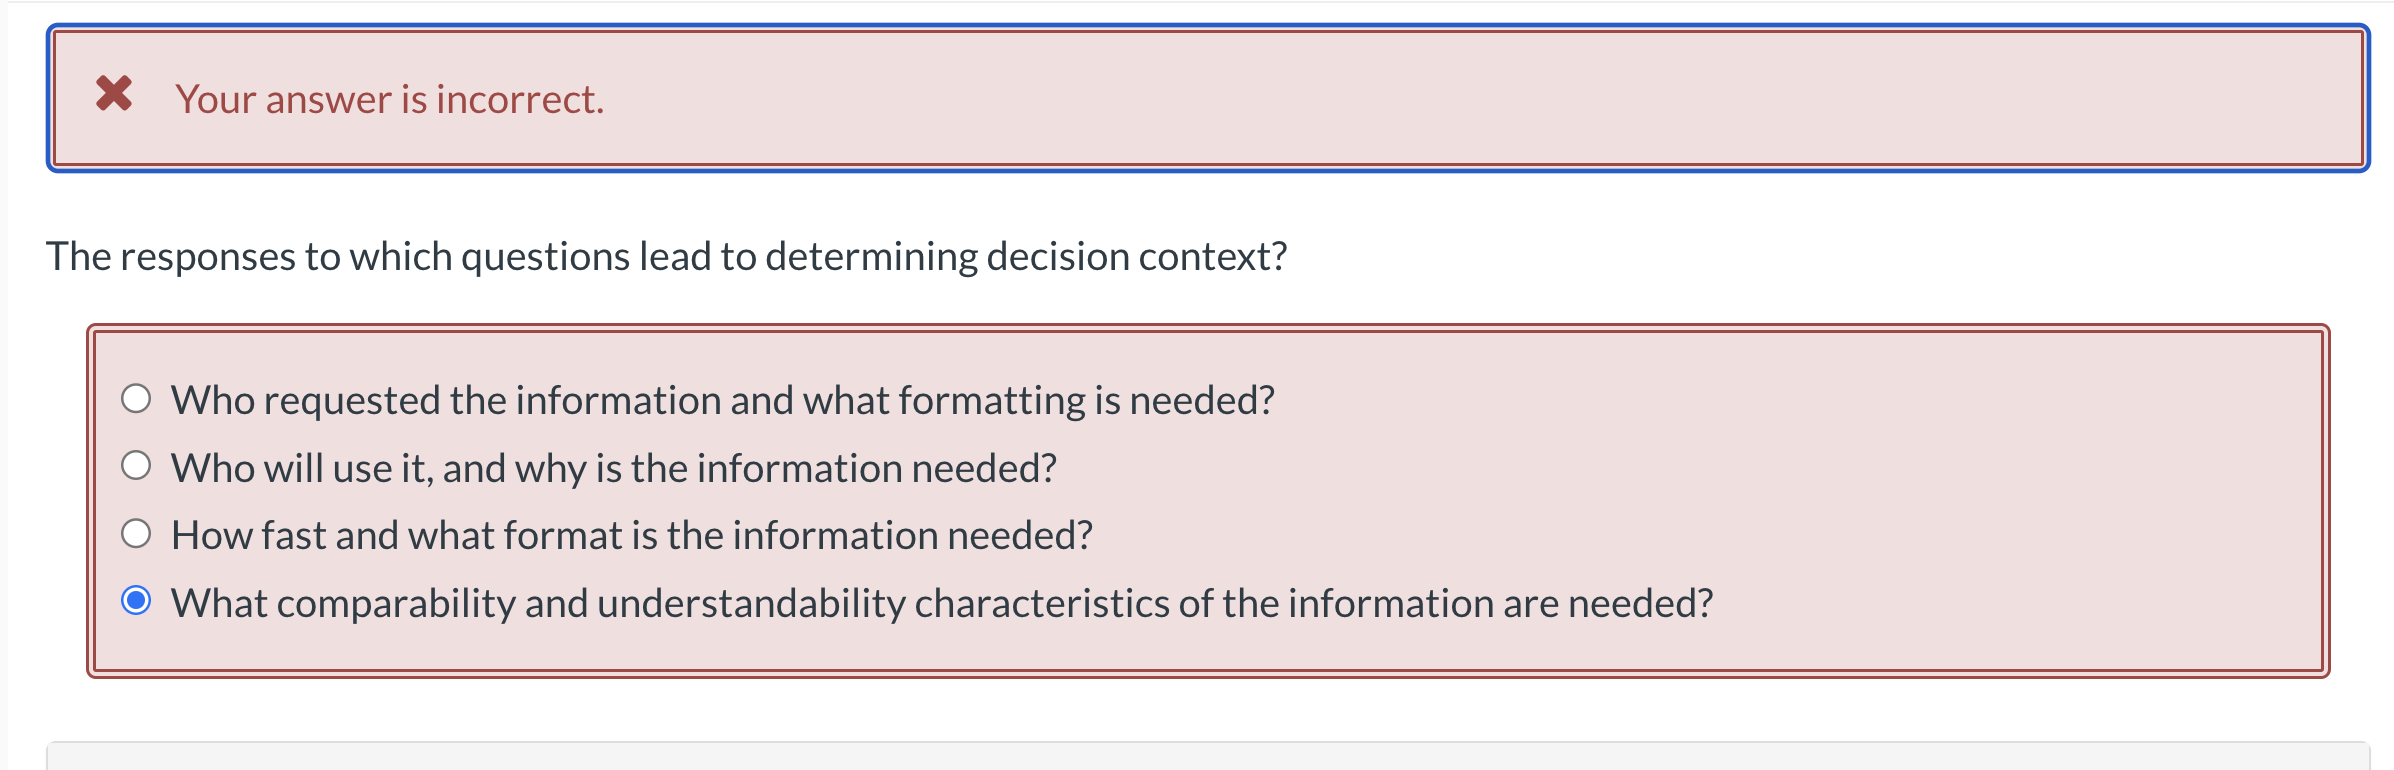The image size is (2394, 770).
Task: Select the "Who will use it" radio button
Action: click(x=136, y=466)
